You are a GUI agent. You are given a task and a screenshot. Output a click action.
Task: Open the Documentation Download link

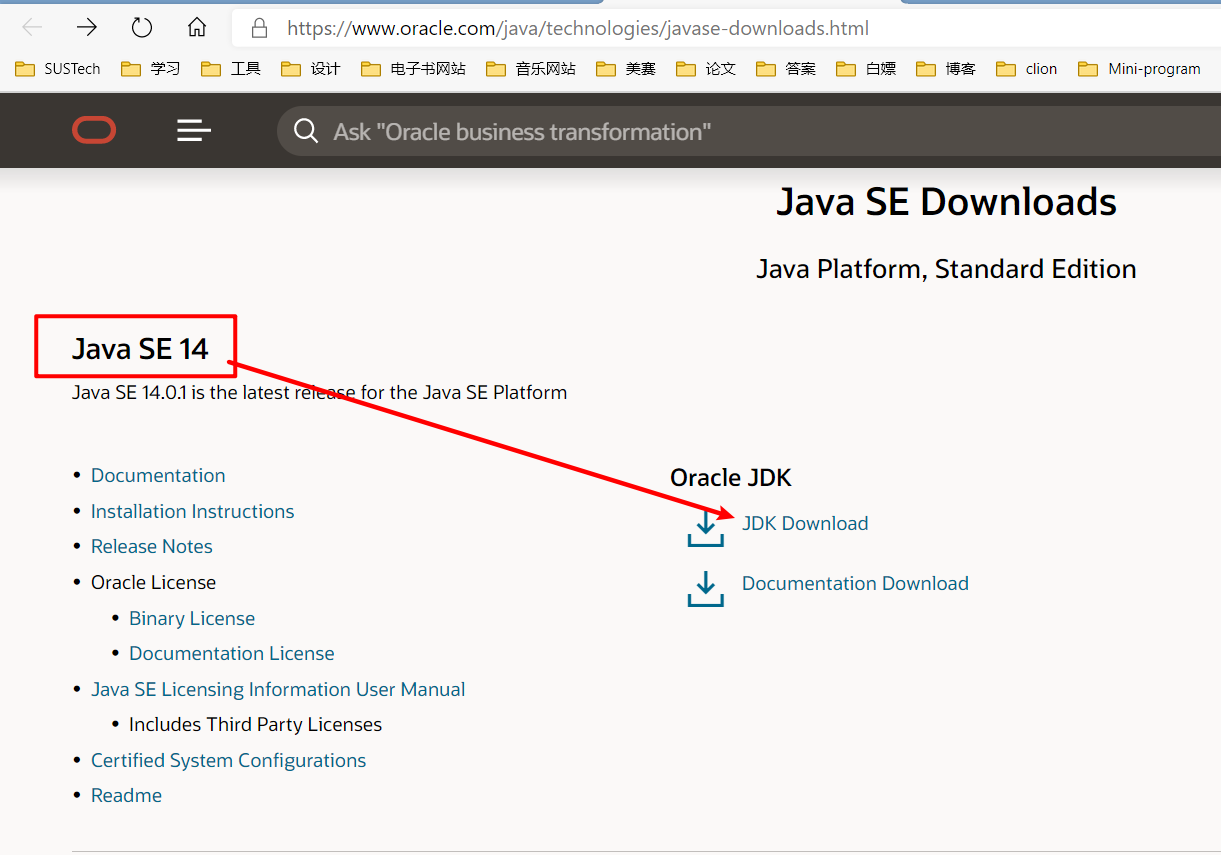click(855, 583)
